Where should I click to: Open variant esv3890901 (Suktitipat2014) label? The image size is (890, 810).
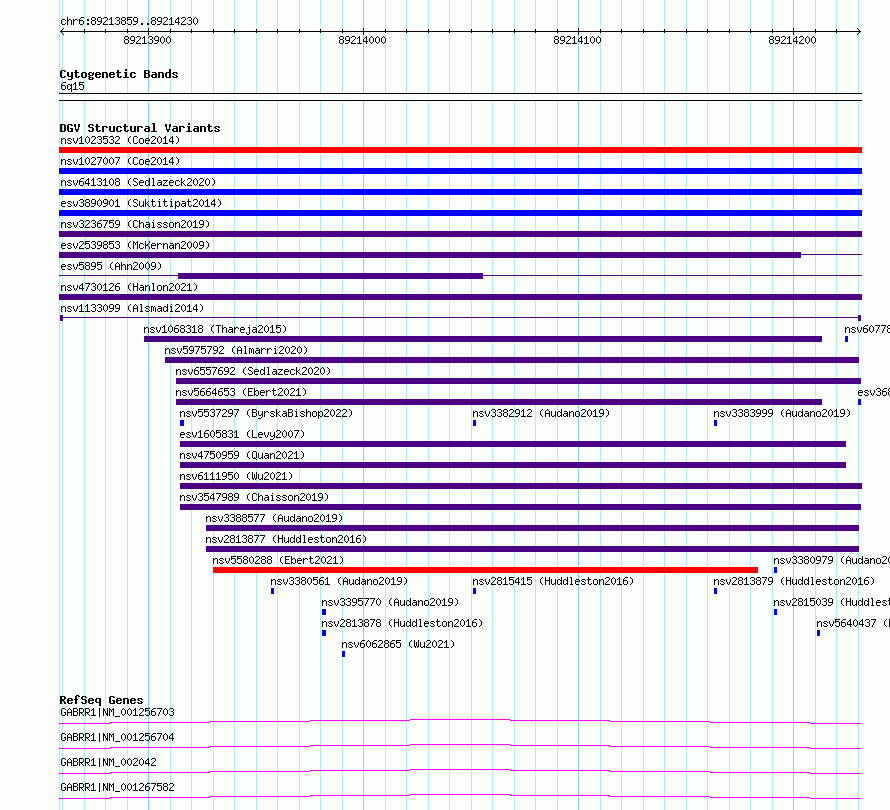(141, 203)
